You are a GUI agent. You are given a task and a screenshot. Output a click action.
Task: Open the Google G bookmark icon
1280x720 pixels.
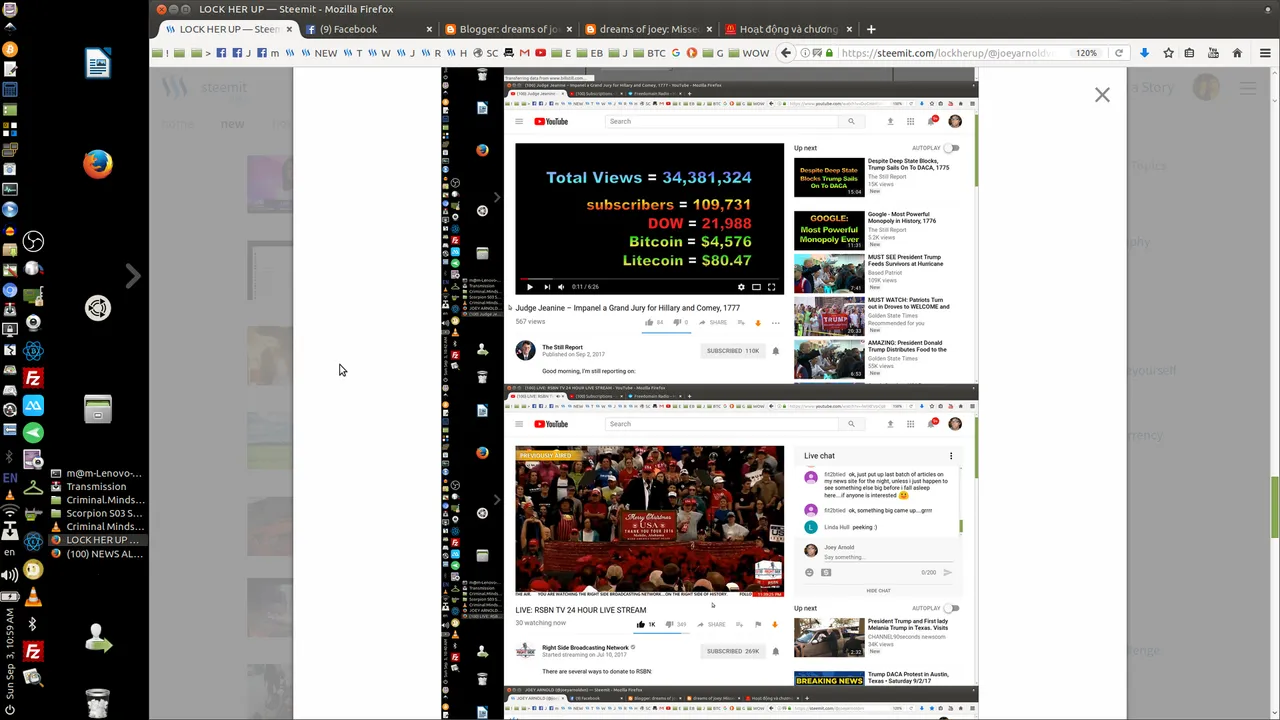(x=677, y=53)
